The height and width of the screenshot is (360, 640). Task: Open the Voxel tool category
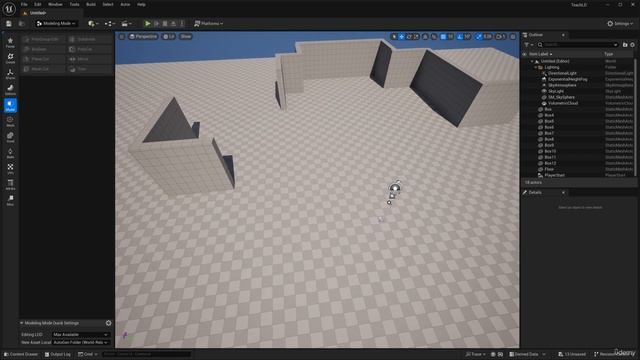10,137
